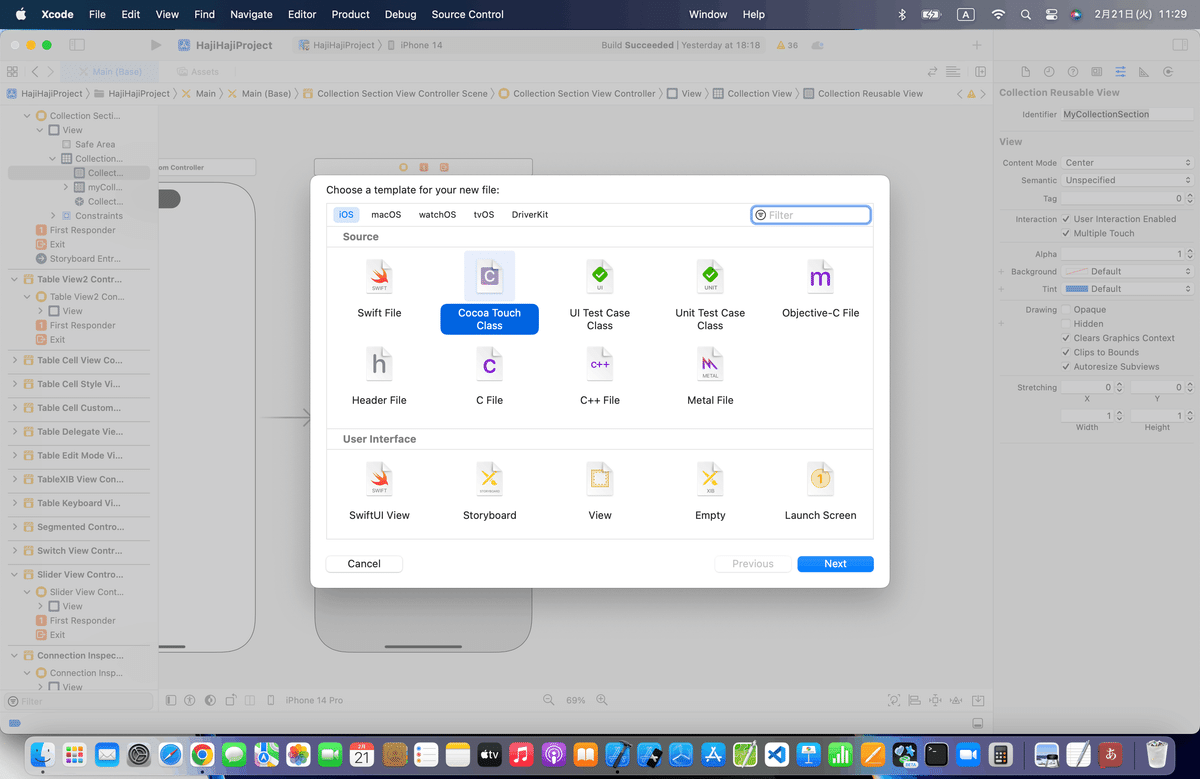Screen dimensions: 1200x779
Task: Open Visual Studio Code from the Dock
Action: pyautogui.click(x=777, y=753)
